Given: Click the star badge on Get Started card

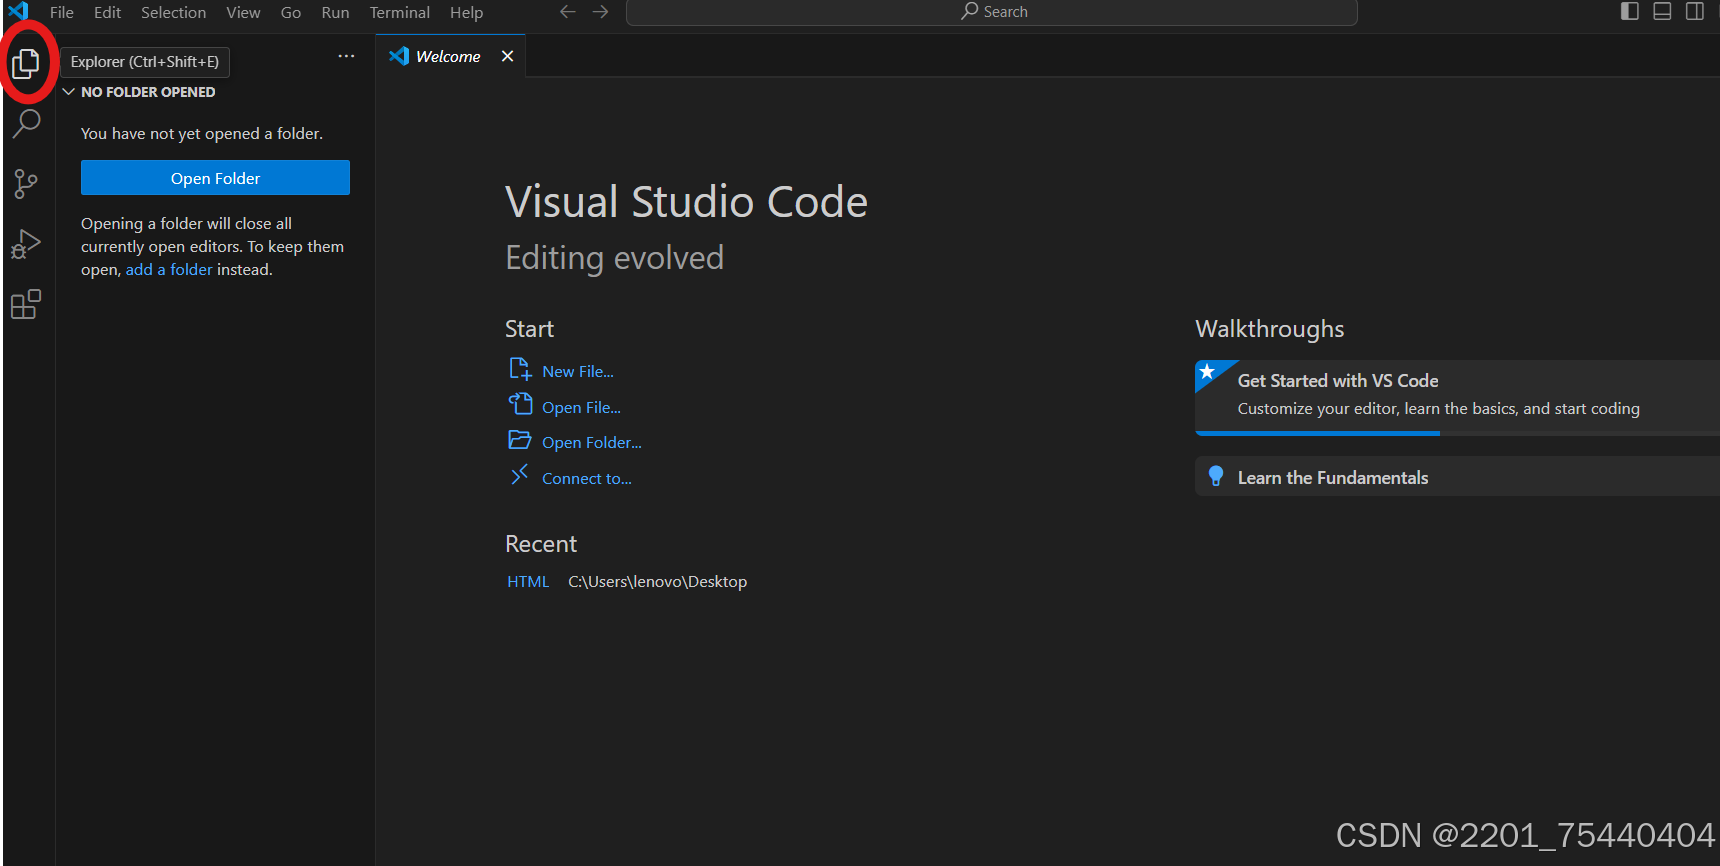Looking at the screenshot, I should (1207, 372).
